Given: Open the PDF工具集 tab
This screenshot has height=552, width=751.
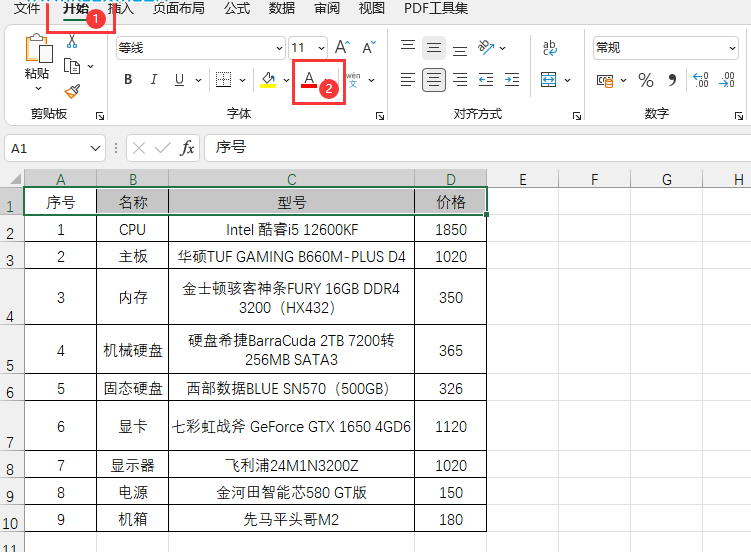Looking at the screenshot, I should coord(436,8).
